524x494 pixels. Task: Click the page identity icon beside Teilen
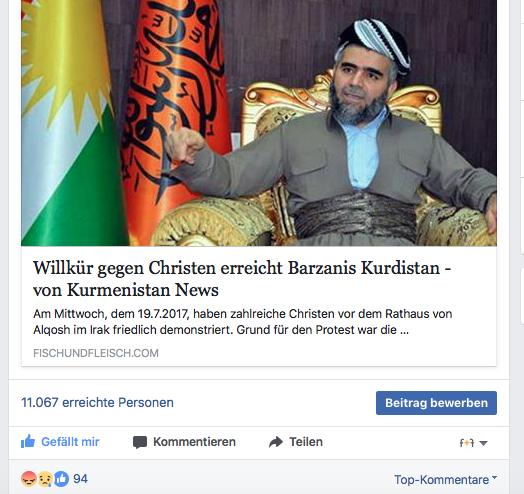pos(467,443)
